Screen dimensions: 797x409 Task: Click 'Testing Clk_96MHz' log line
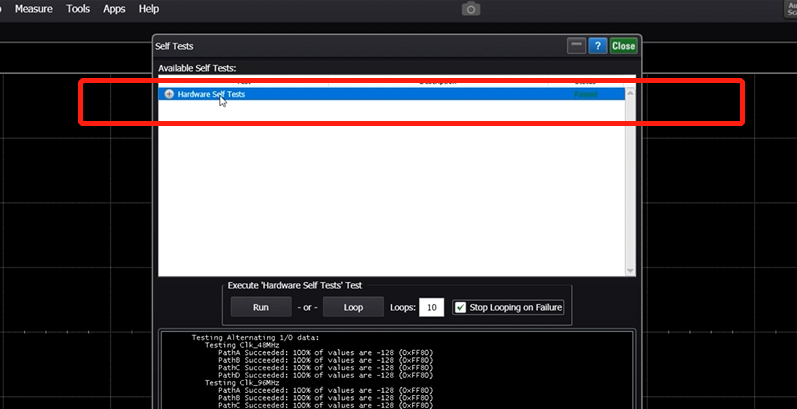pyautogui.click(x=242, y=383)
